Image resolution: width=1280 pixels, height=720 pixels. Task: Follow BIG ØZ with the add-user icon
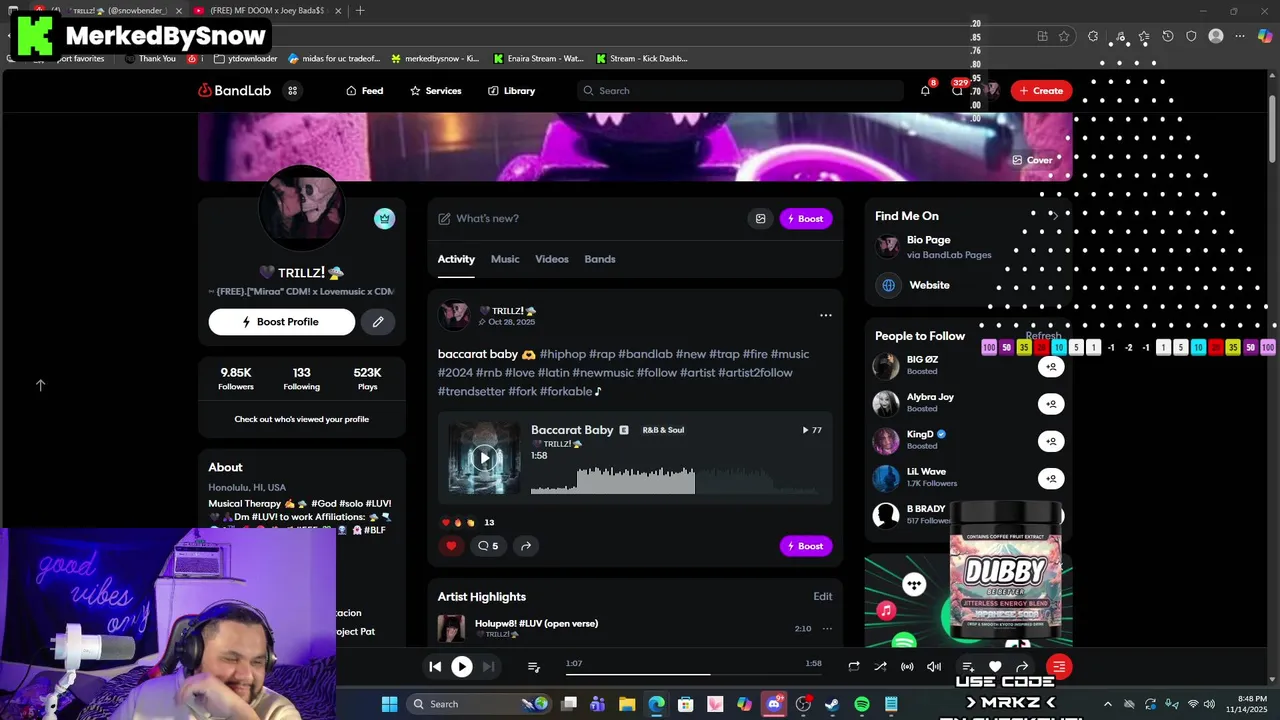[1050, 367]
